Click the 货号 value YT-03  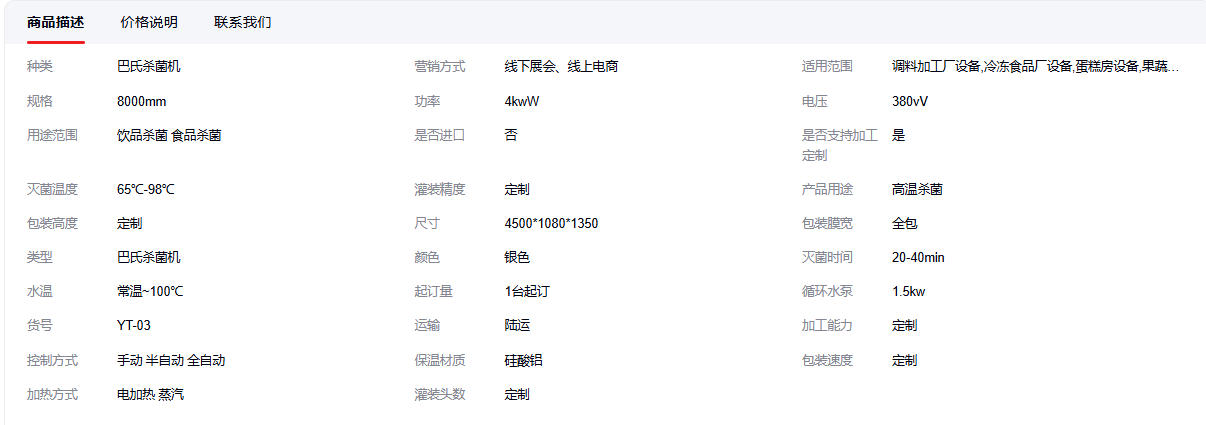pos(134,325)
